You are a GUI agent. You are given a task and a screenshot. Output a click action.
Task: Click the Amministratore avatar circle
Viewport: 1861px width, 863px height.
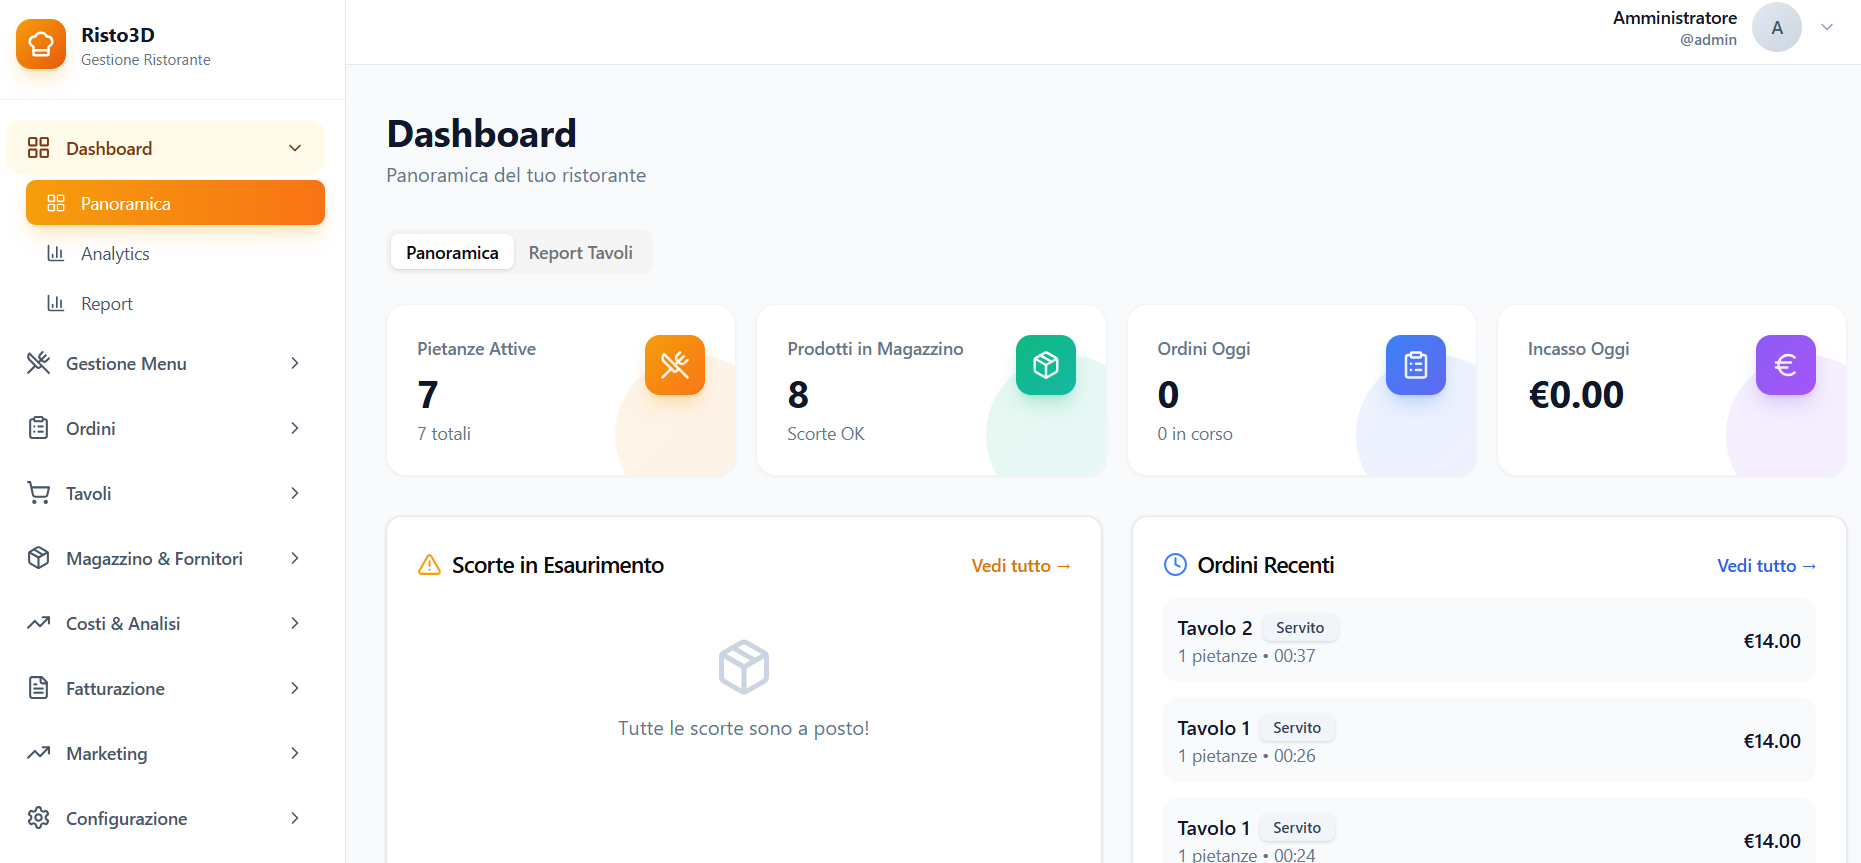[x=1777, y=27]
